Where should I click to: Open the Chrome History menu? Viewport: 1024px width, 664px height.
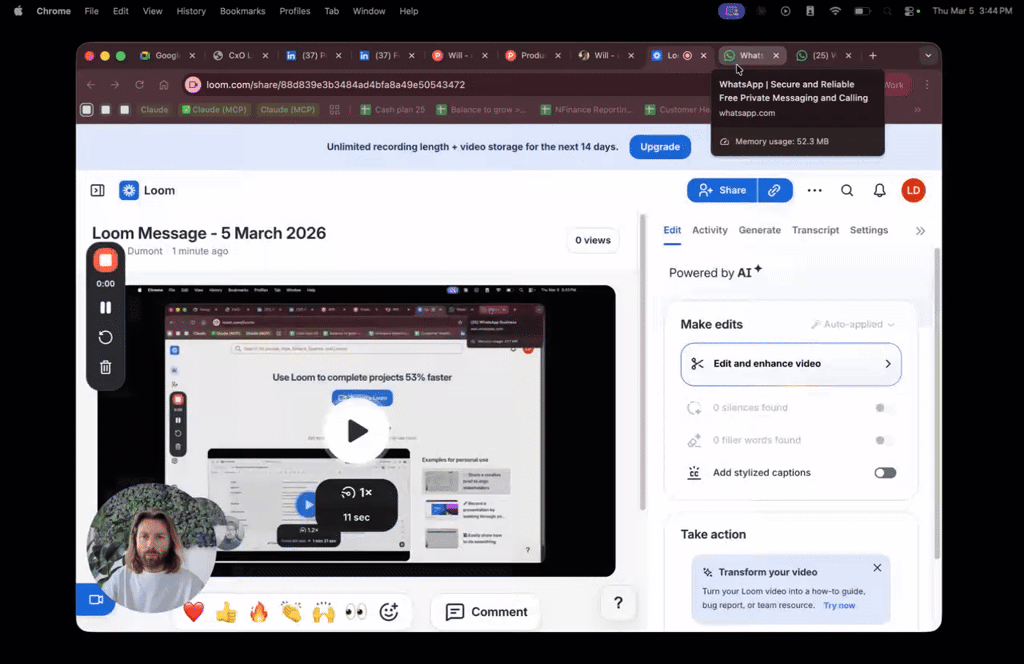point(191,11)
